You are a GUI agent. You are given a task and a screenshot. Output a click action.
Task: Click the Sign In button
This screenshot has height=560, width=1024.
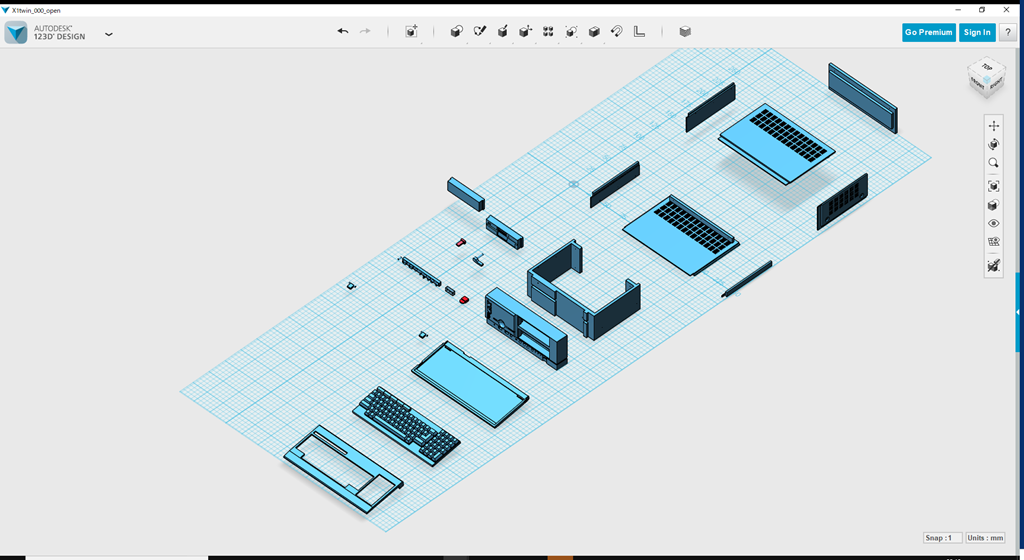pos(976,32)
